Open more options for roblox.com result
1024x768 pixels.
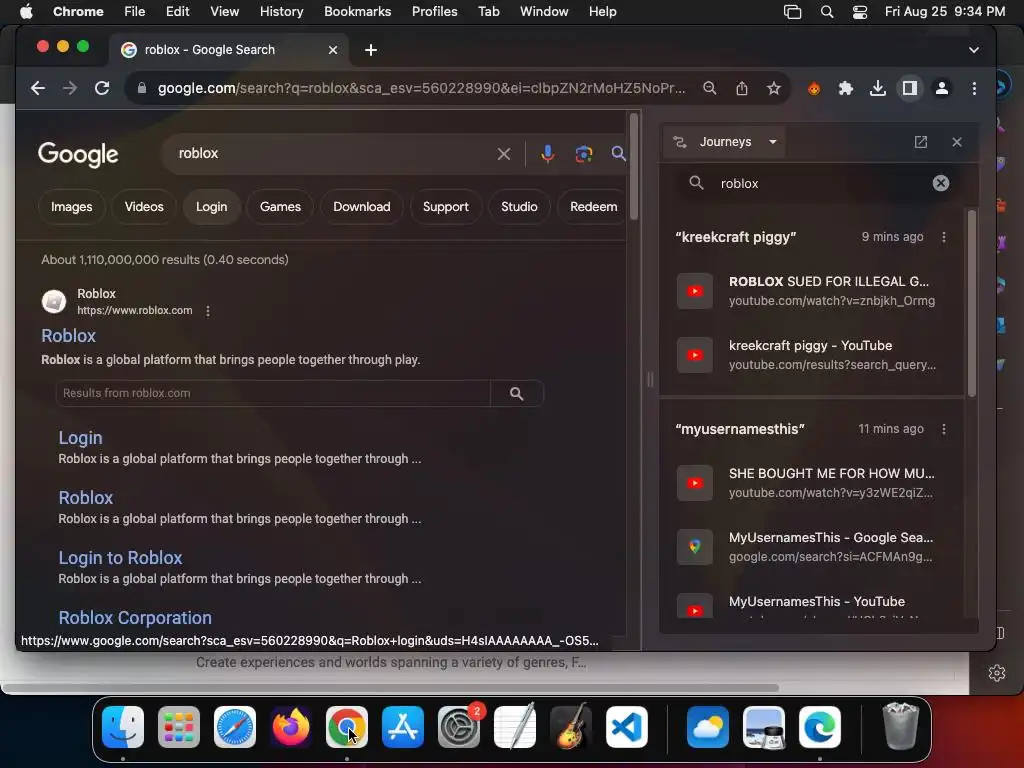point(208,311)
